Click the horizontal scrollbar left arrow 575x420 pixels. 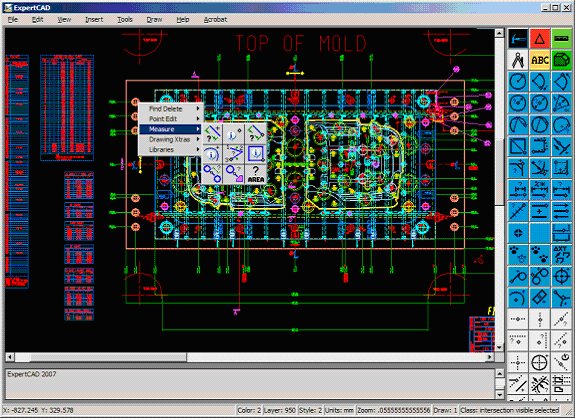[10, 357]
